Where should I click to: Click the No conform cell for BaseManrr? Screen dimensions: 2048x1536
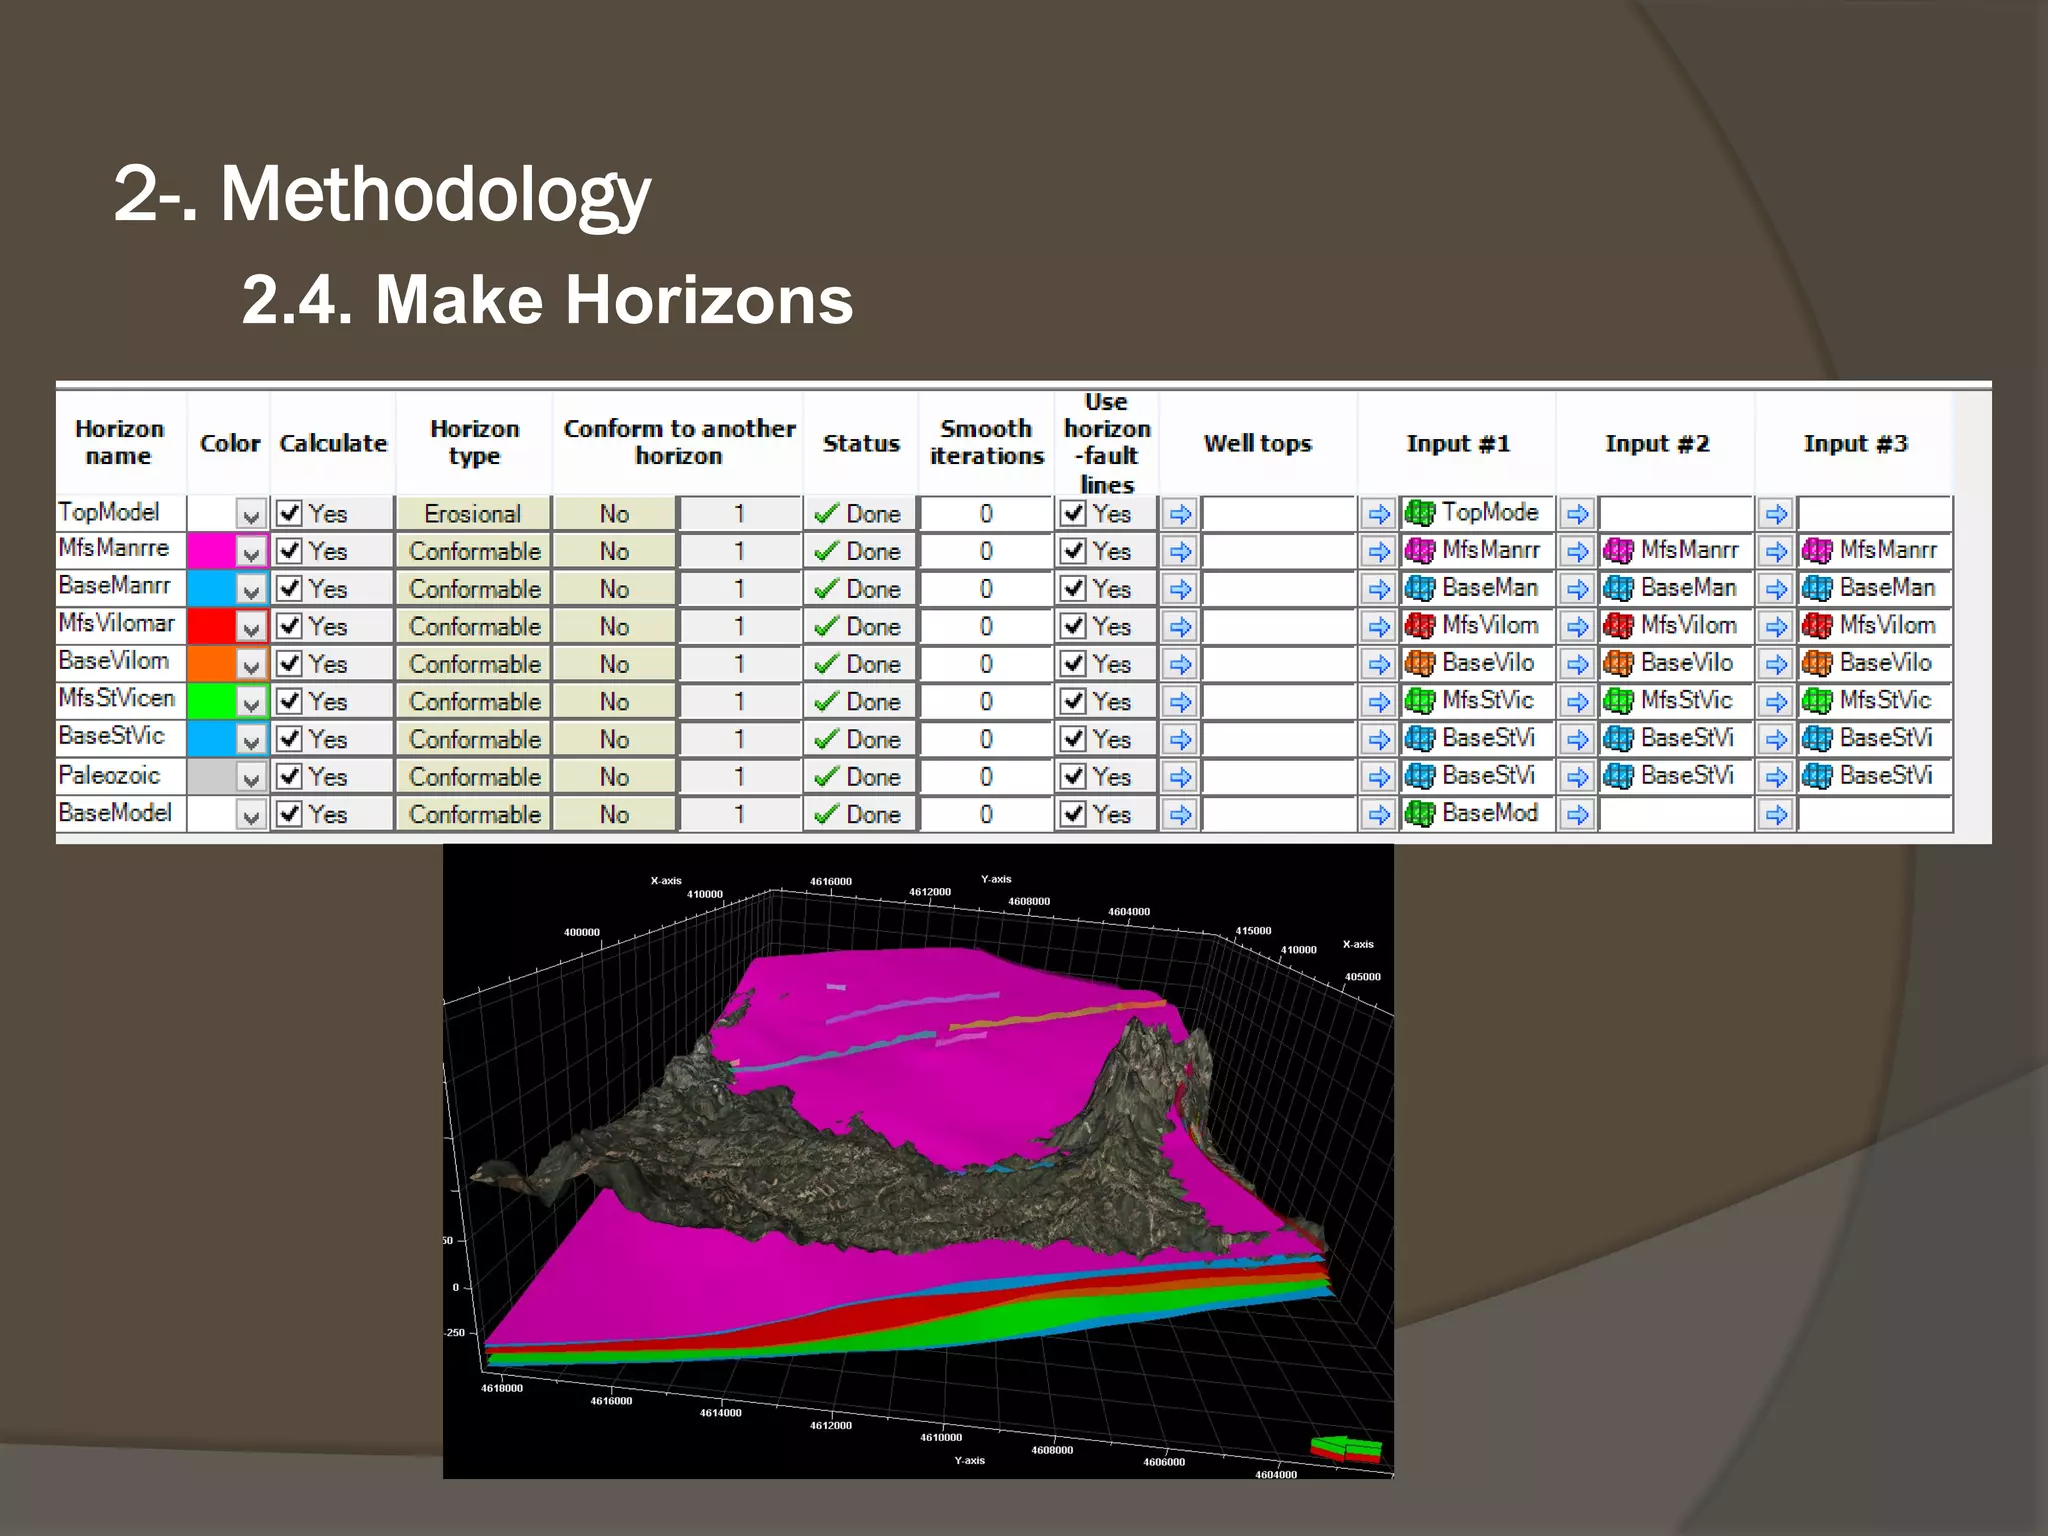point(615,589)
